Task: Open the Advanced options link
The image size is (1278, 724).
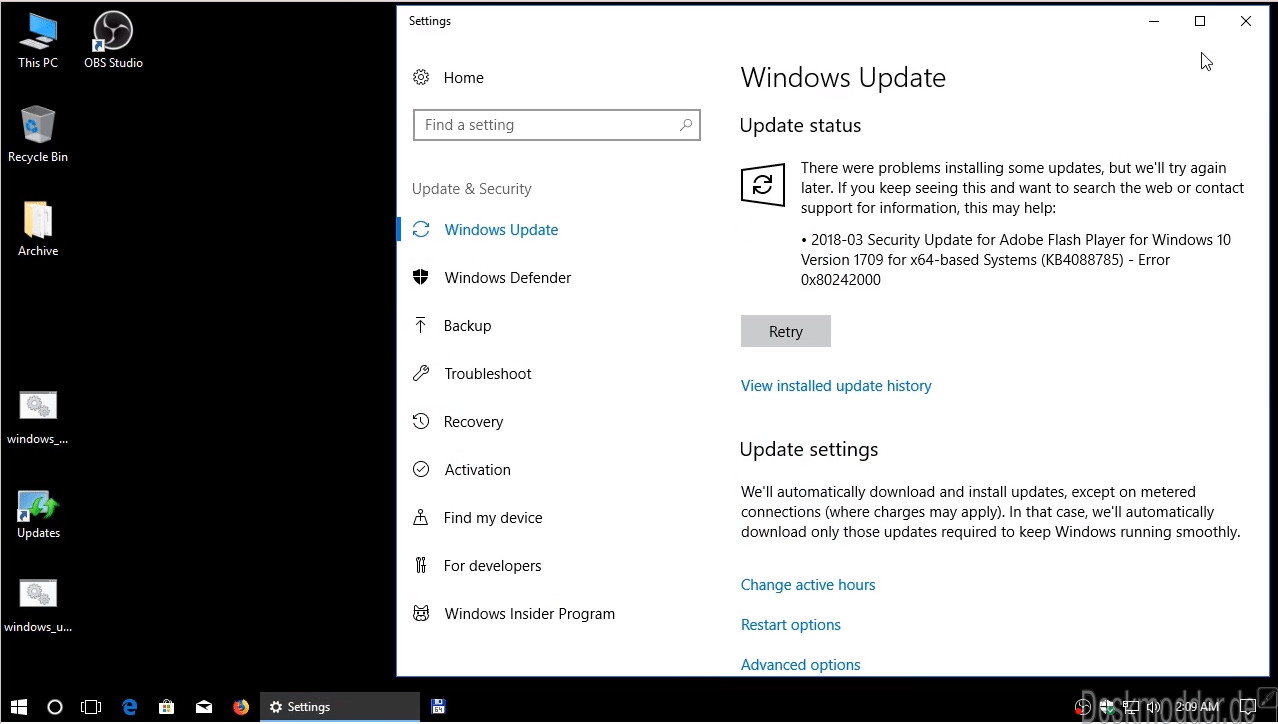Action: coord(801,665)
